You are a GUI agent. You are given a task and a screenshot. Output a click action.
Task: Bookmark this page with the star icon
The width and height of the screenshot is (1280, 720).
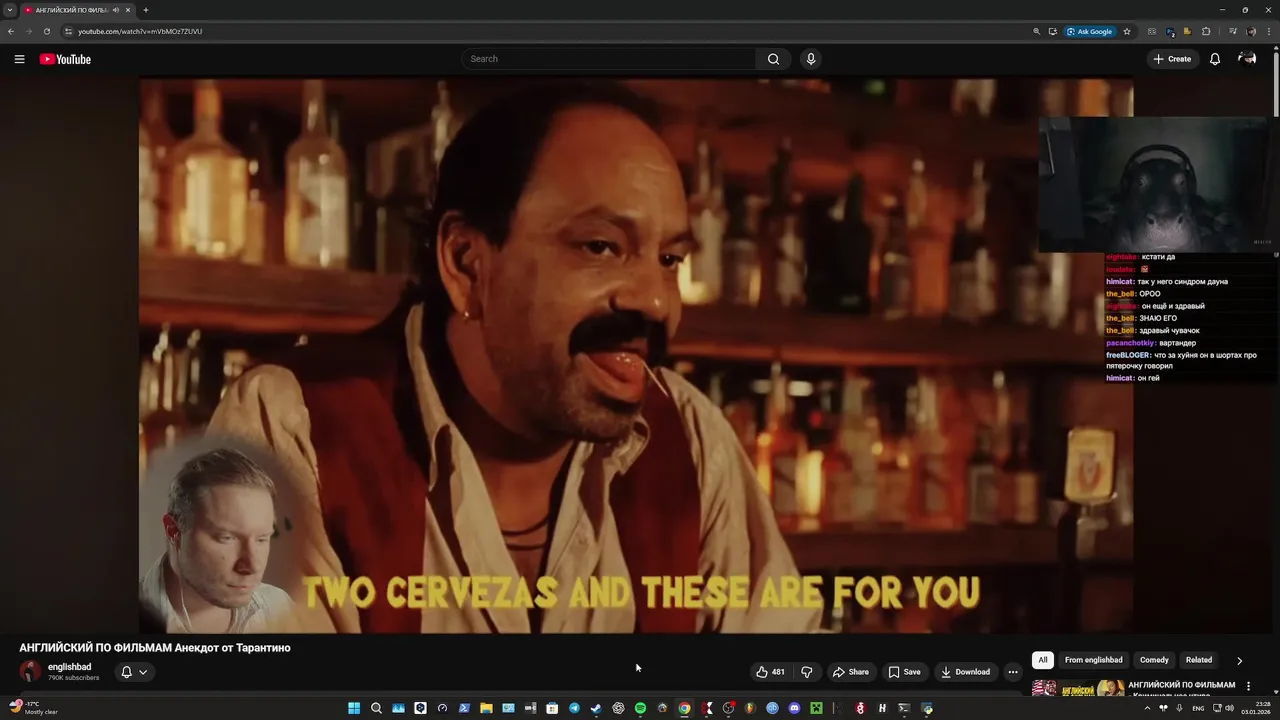coord(1127,31)
